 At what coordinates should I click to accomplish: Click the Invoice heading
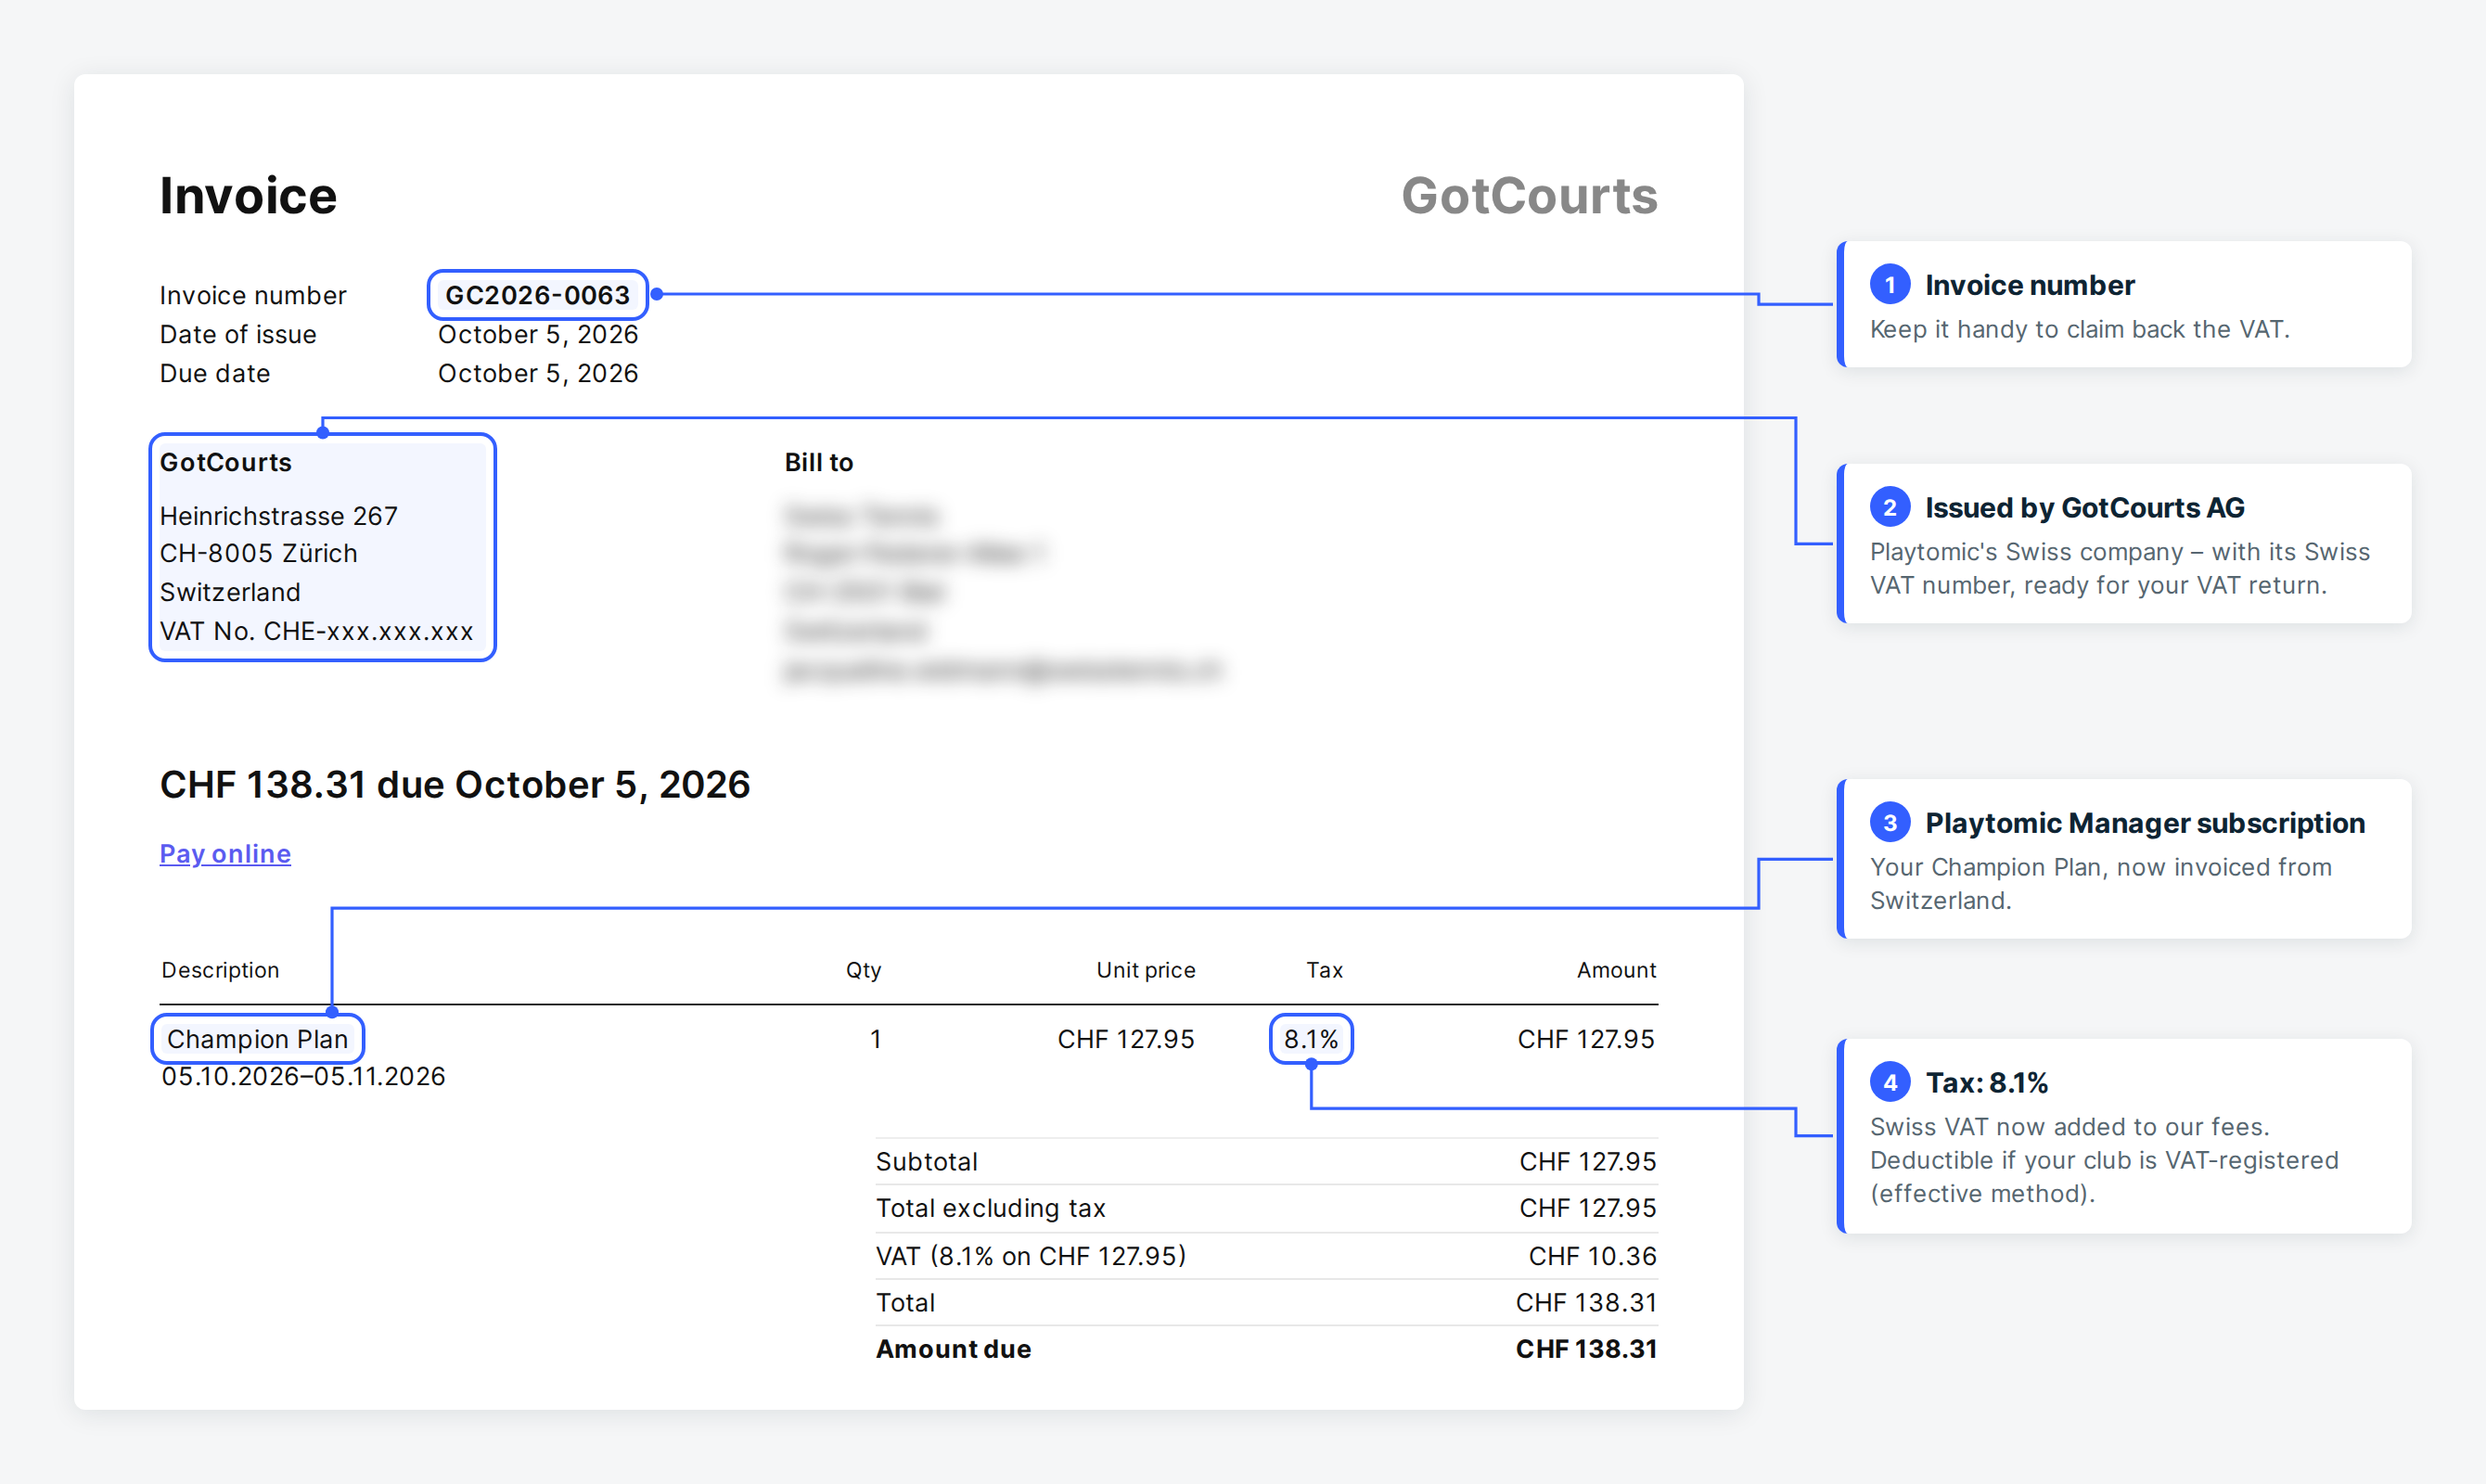click(x=248, y=195)
